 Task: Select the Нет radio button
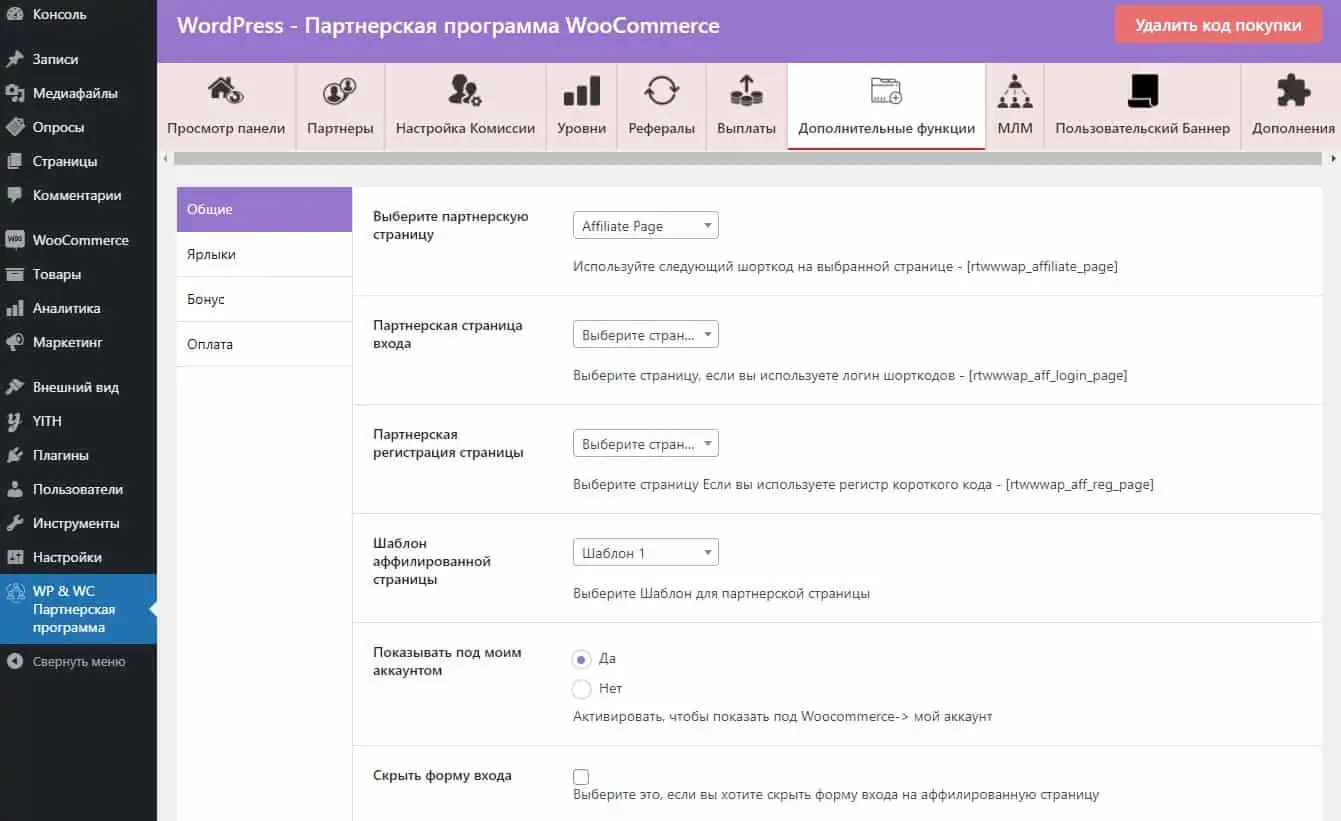[581, 689]
